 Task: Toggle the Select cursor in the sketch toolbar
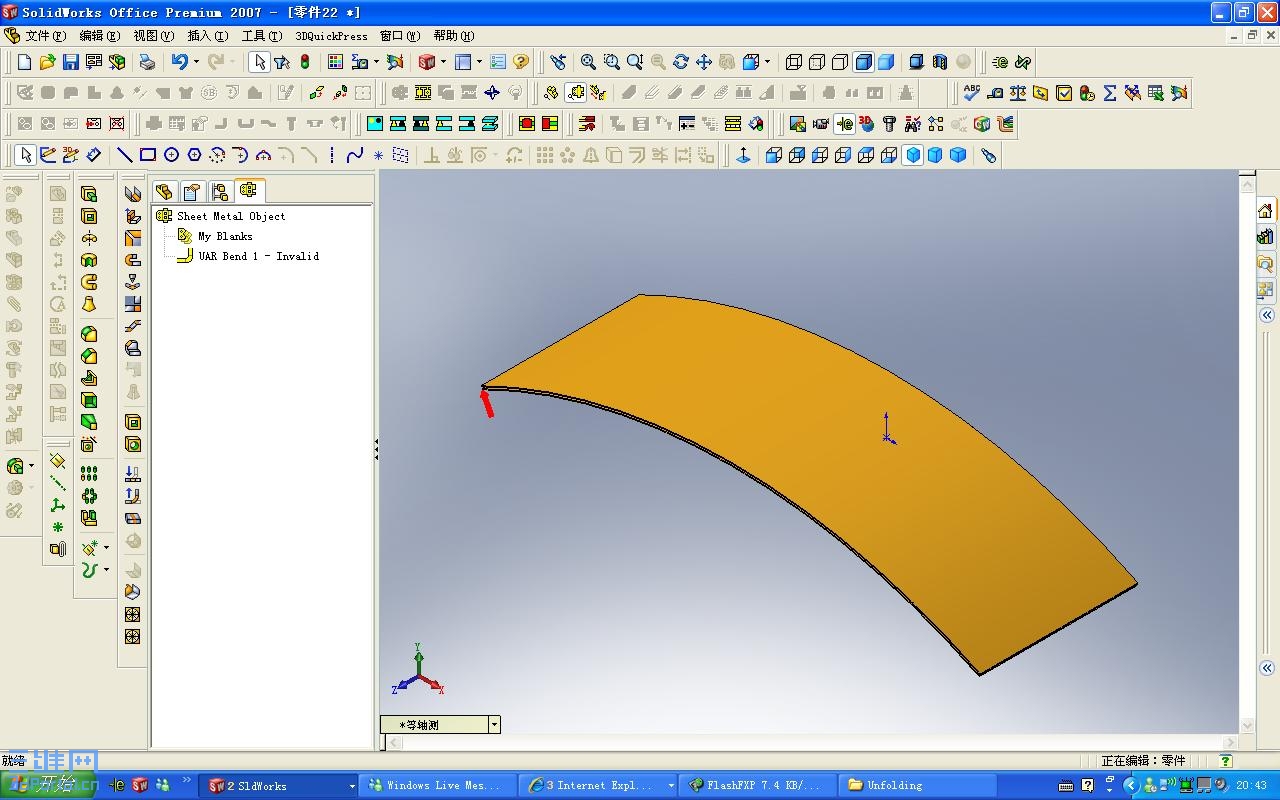(25, 155)
